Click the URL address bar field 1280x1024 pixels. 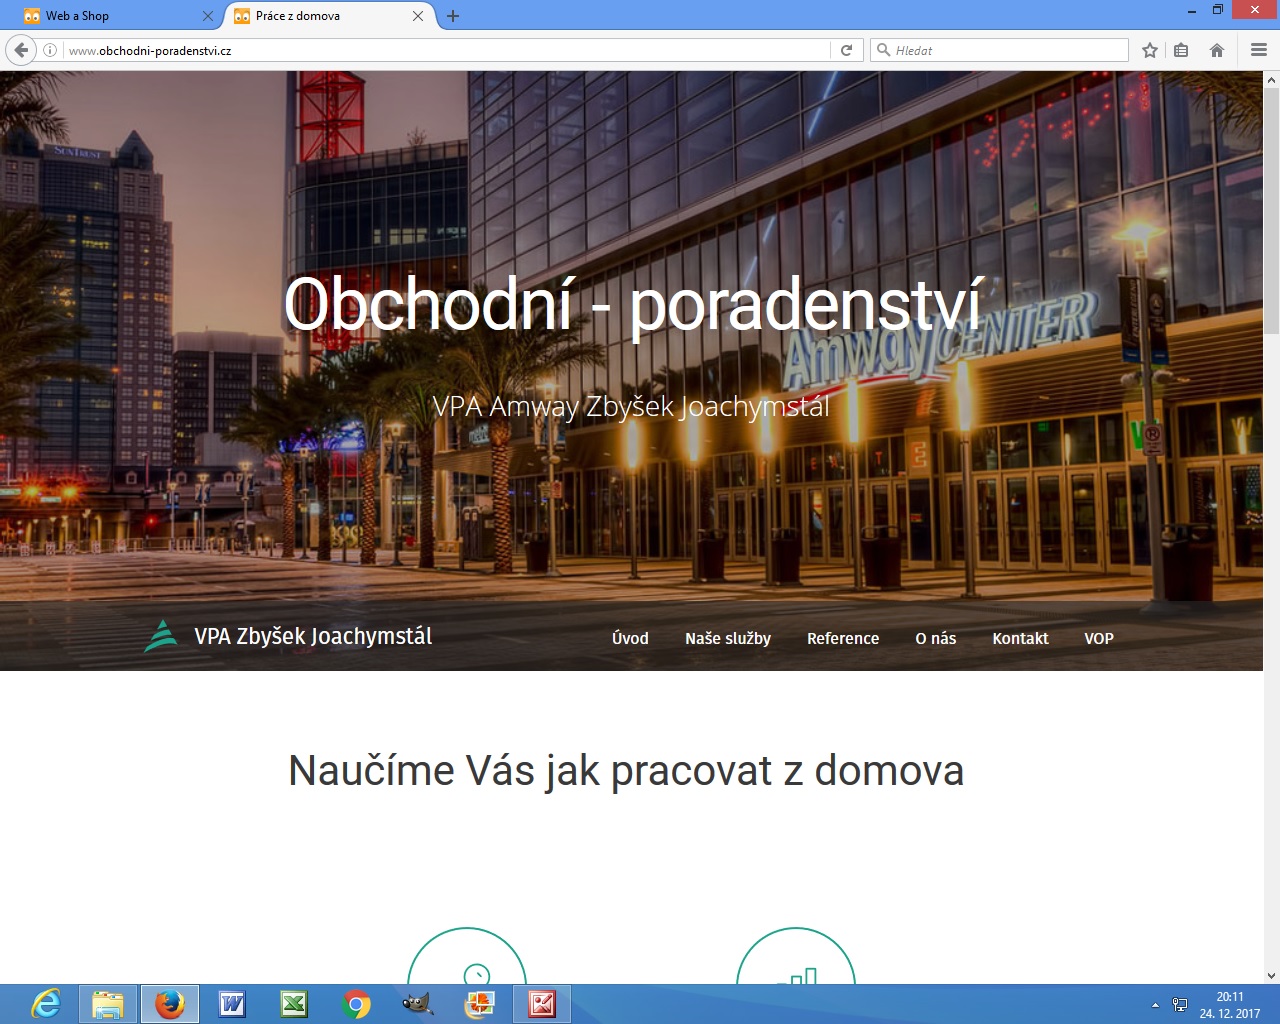click(440, 50)
